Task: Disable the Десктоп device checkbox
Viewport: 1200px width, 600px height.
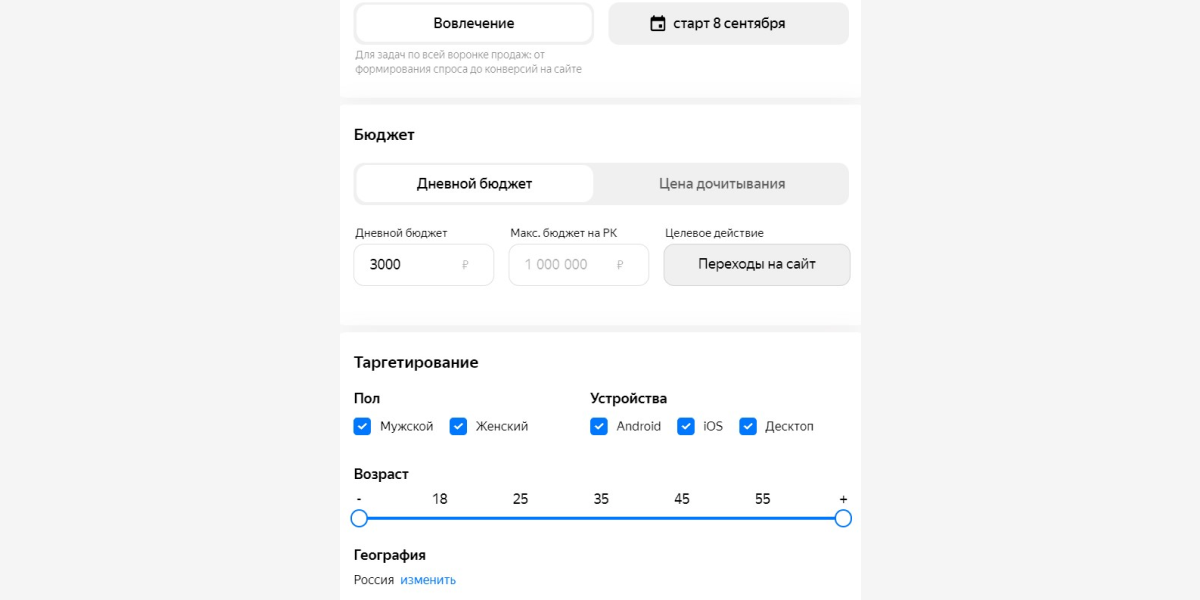Action: [x=748, y=426]
